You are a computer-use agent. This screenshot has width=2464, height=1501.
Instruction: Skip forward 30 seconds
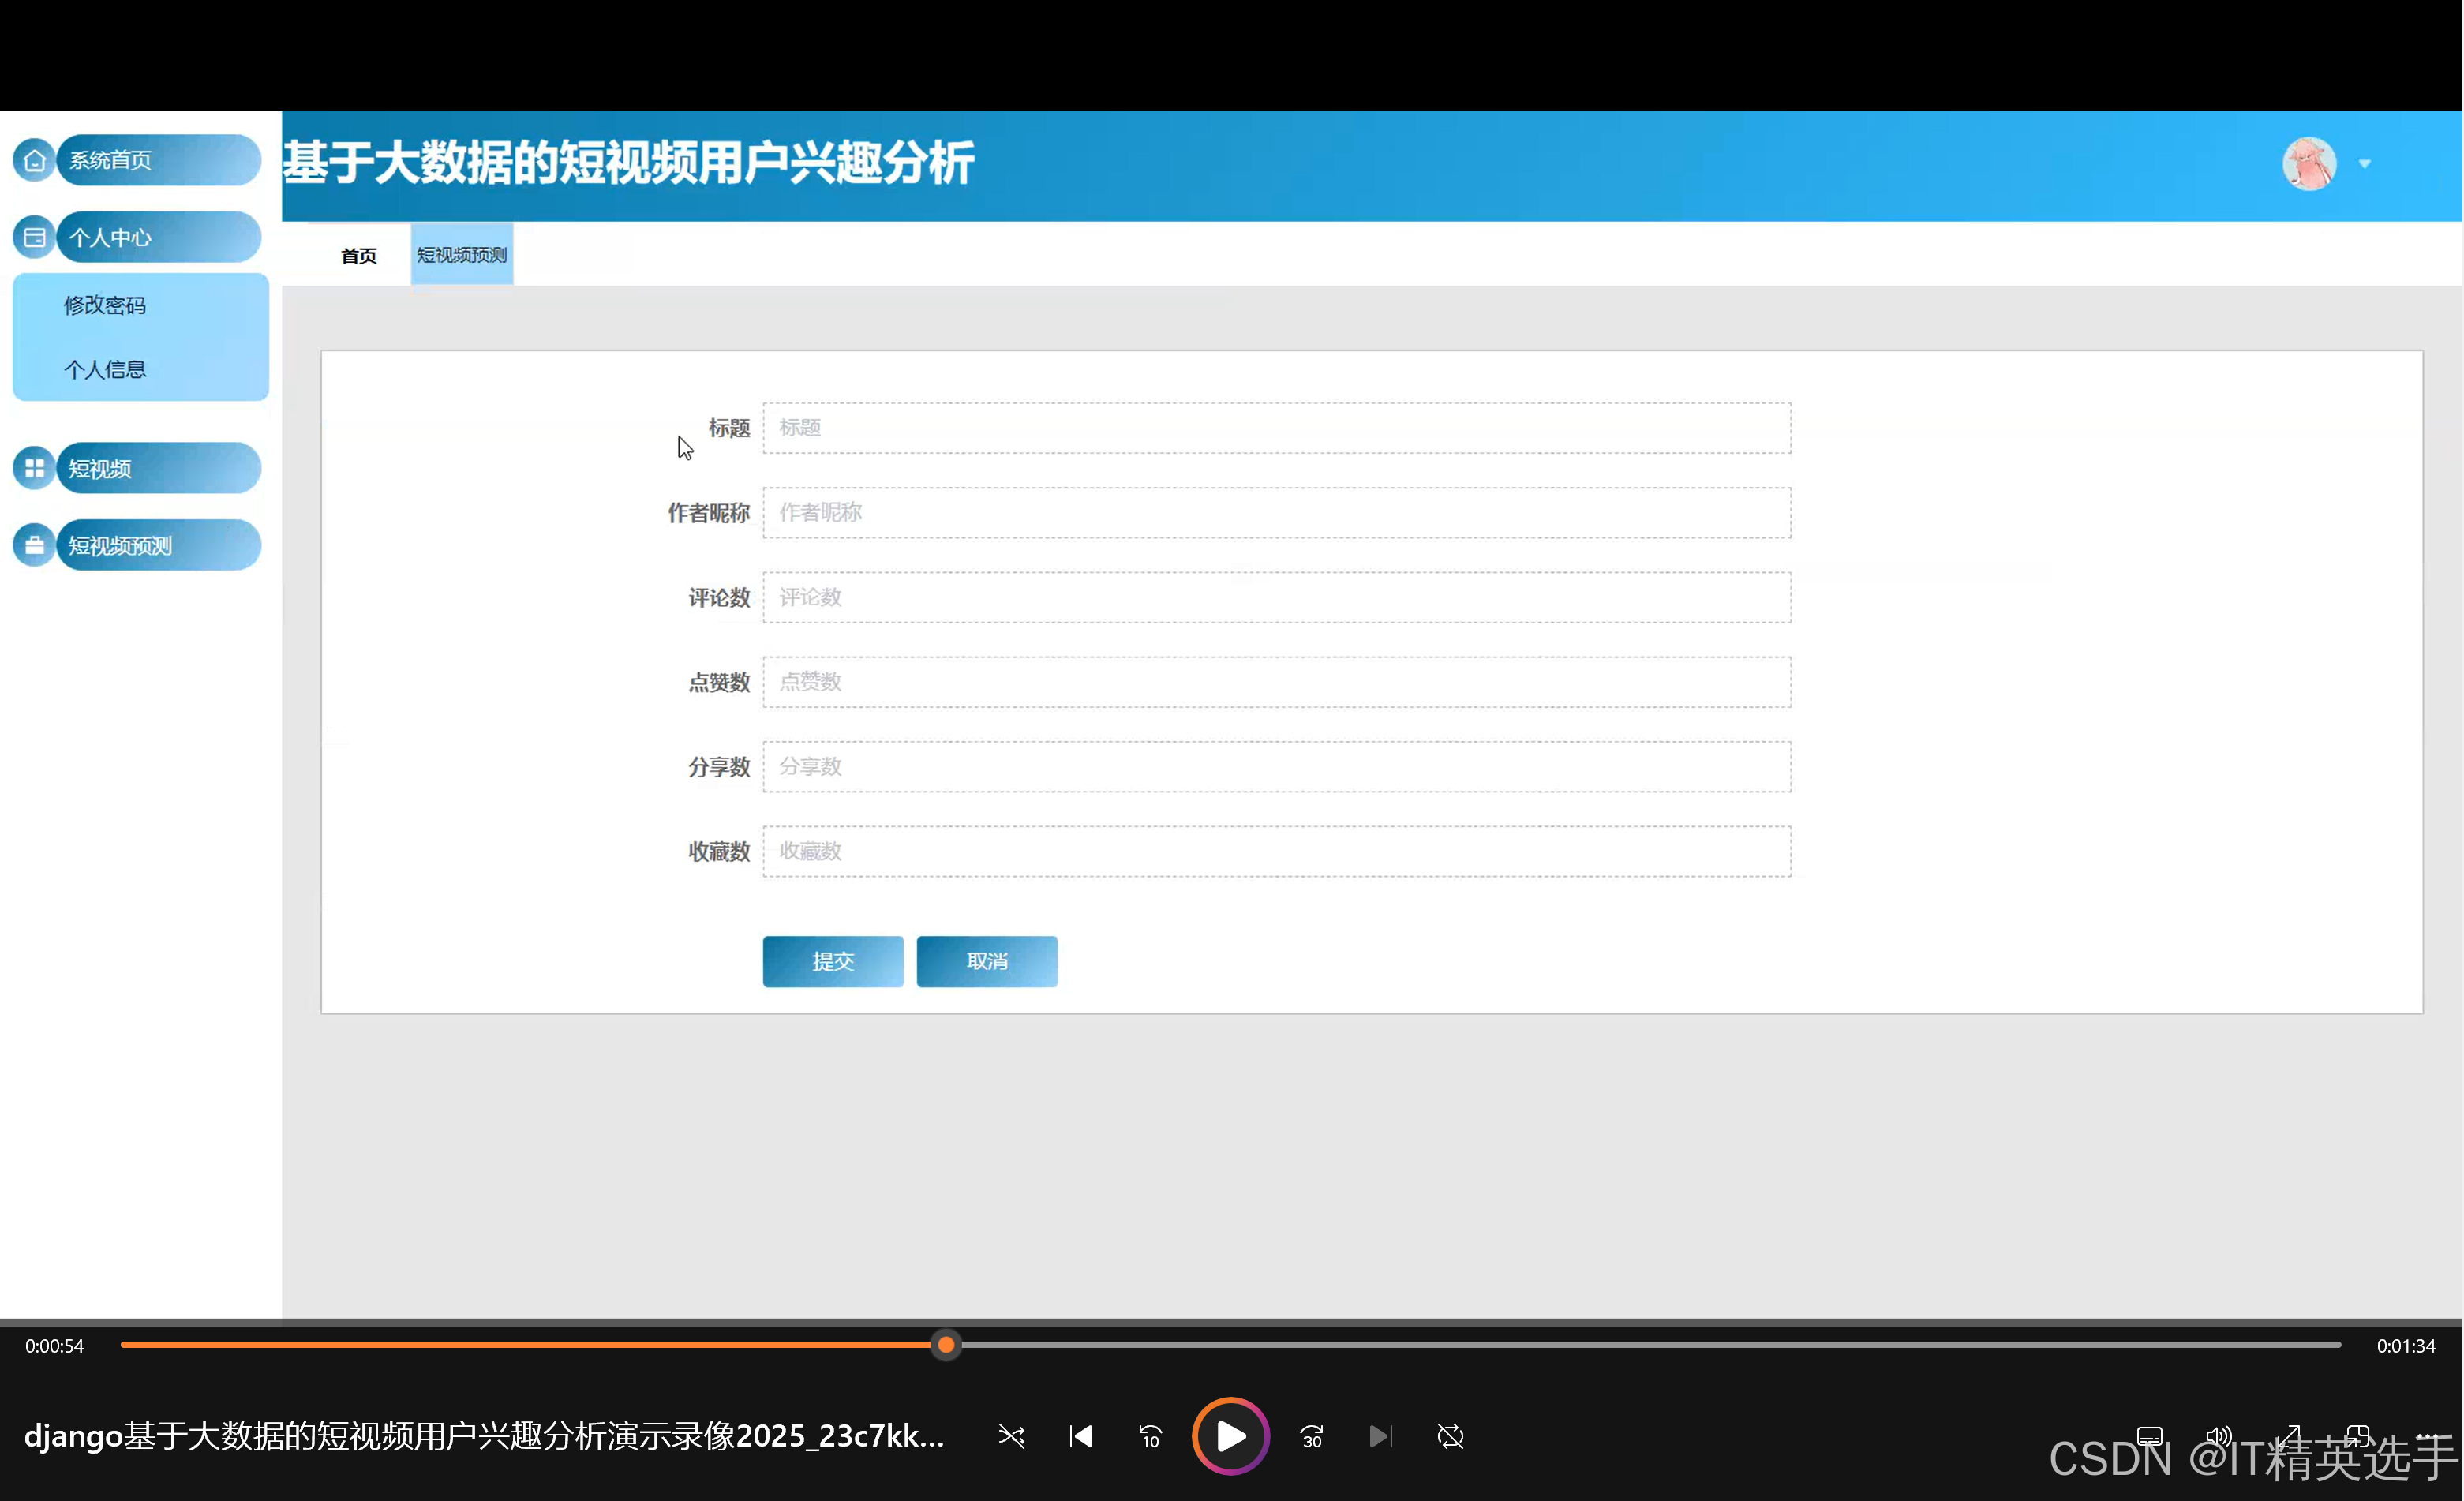1312,1437
